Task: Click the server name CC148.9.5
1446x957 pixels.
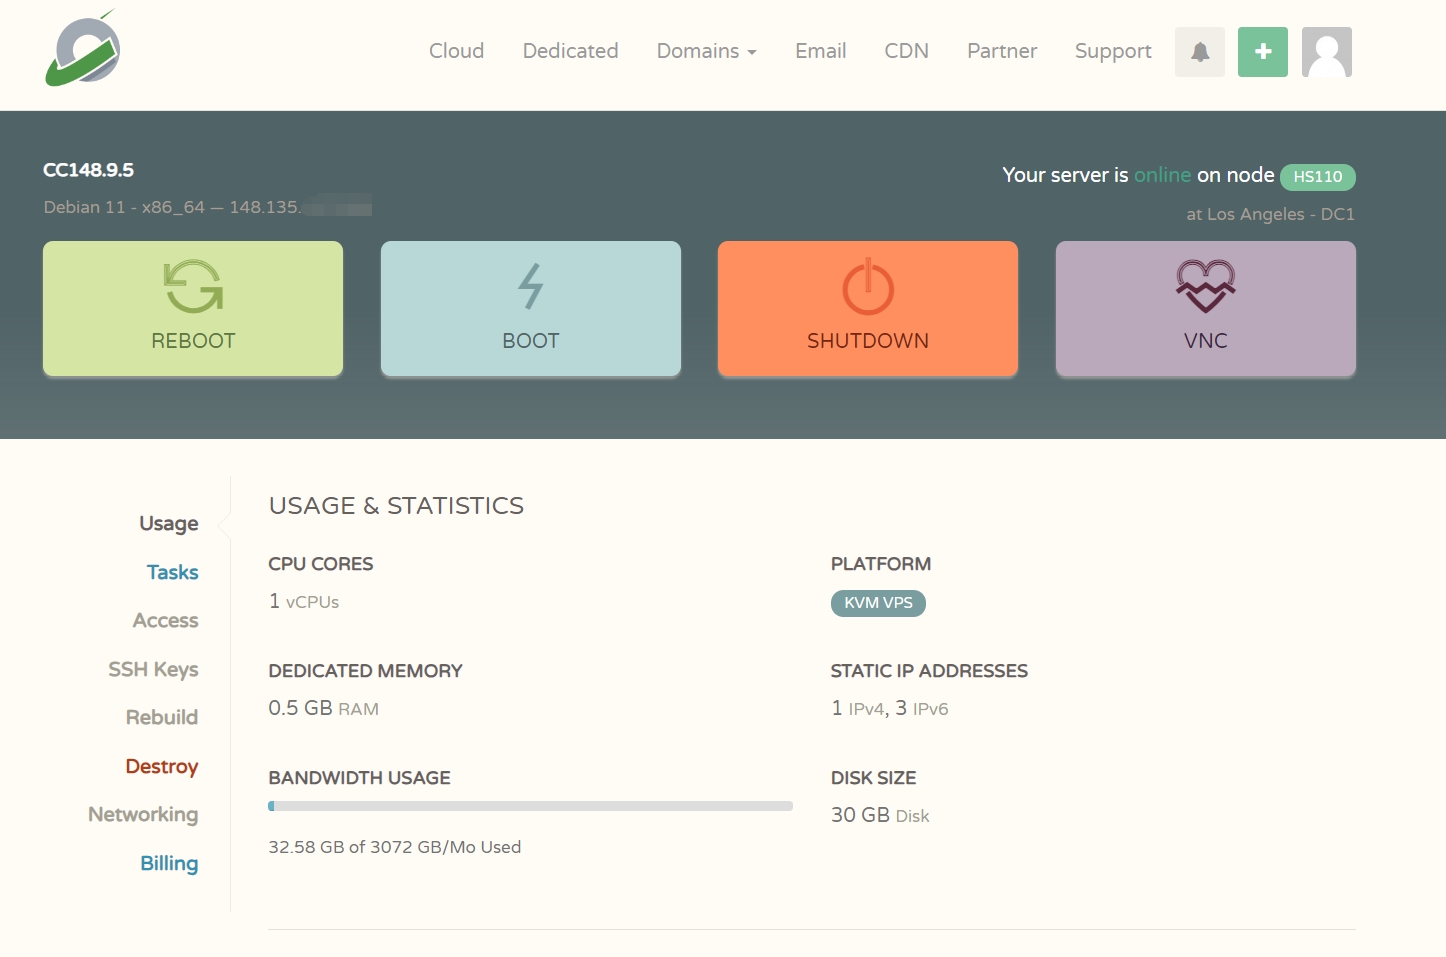Action: (x=88, y=170)
